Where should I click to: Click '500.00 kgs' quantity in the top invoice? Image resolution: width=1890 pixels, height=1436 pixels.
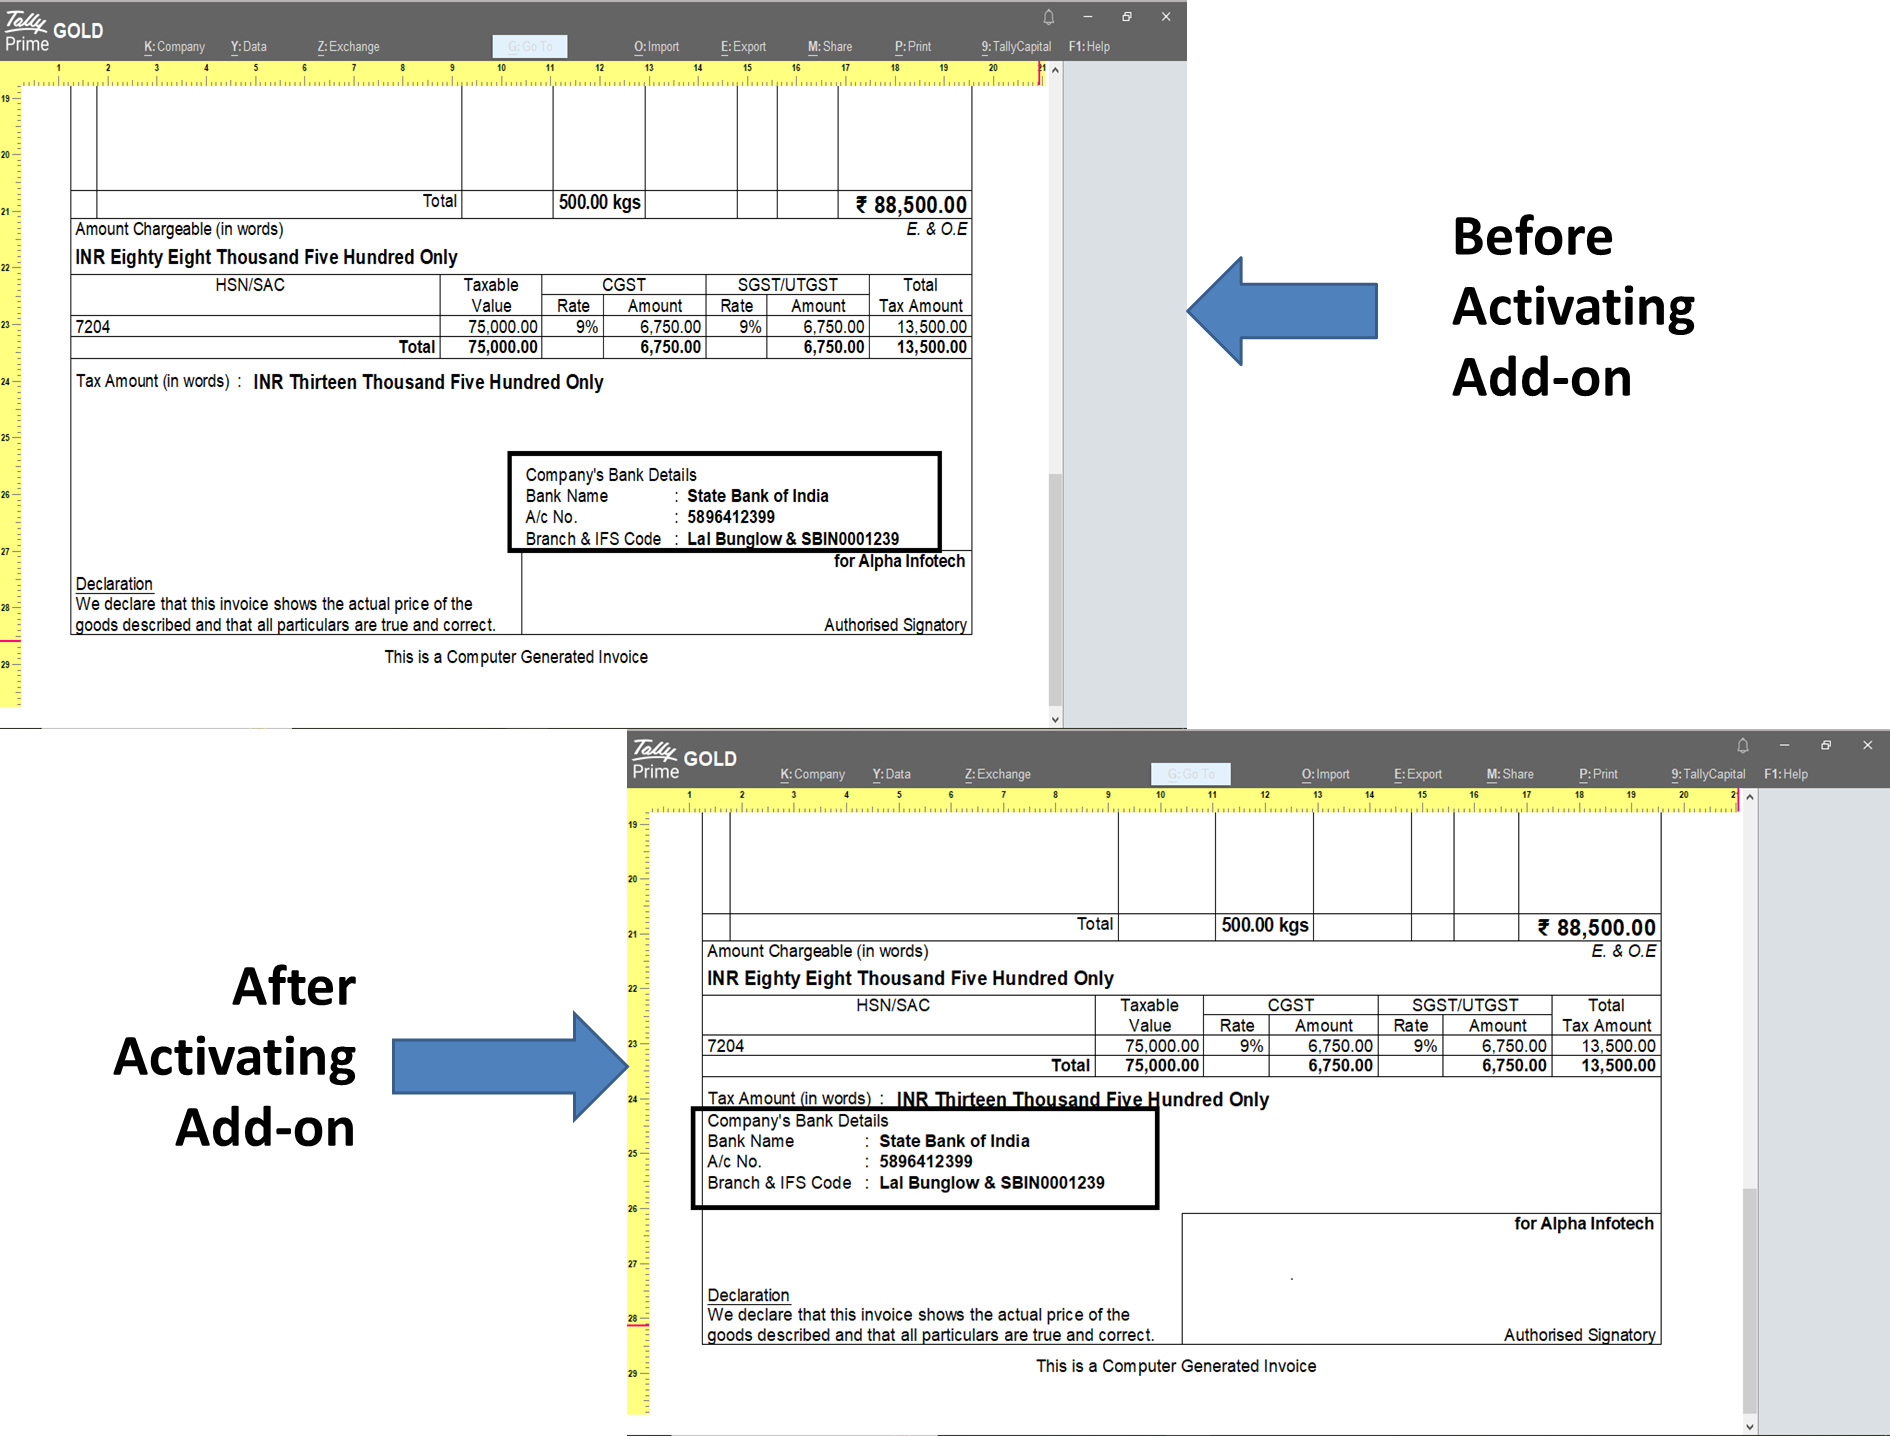(x=599, y=203)
